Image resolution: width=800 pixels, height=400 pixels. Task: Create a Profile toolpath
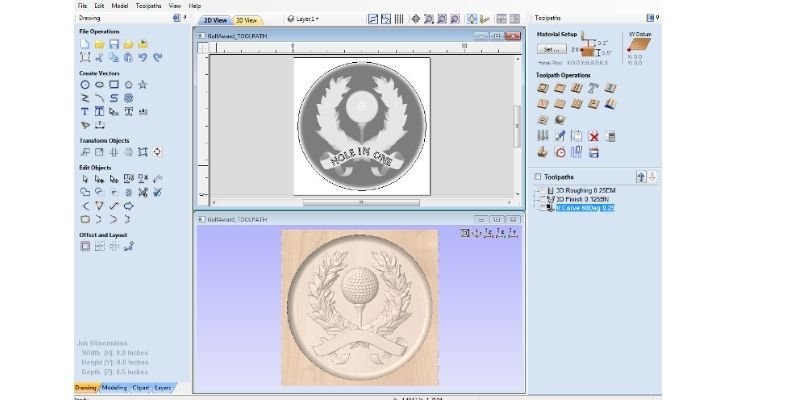tap(543, 88)
